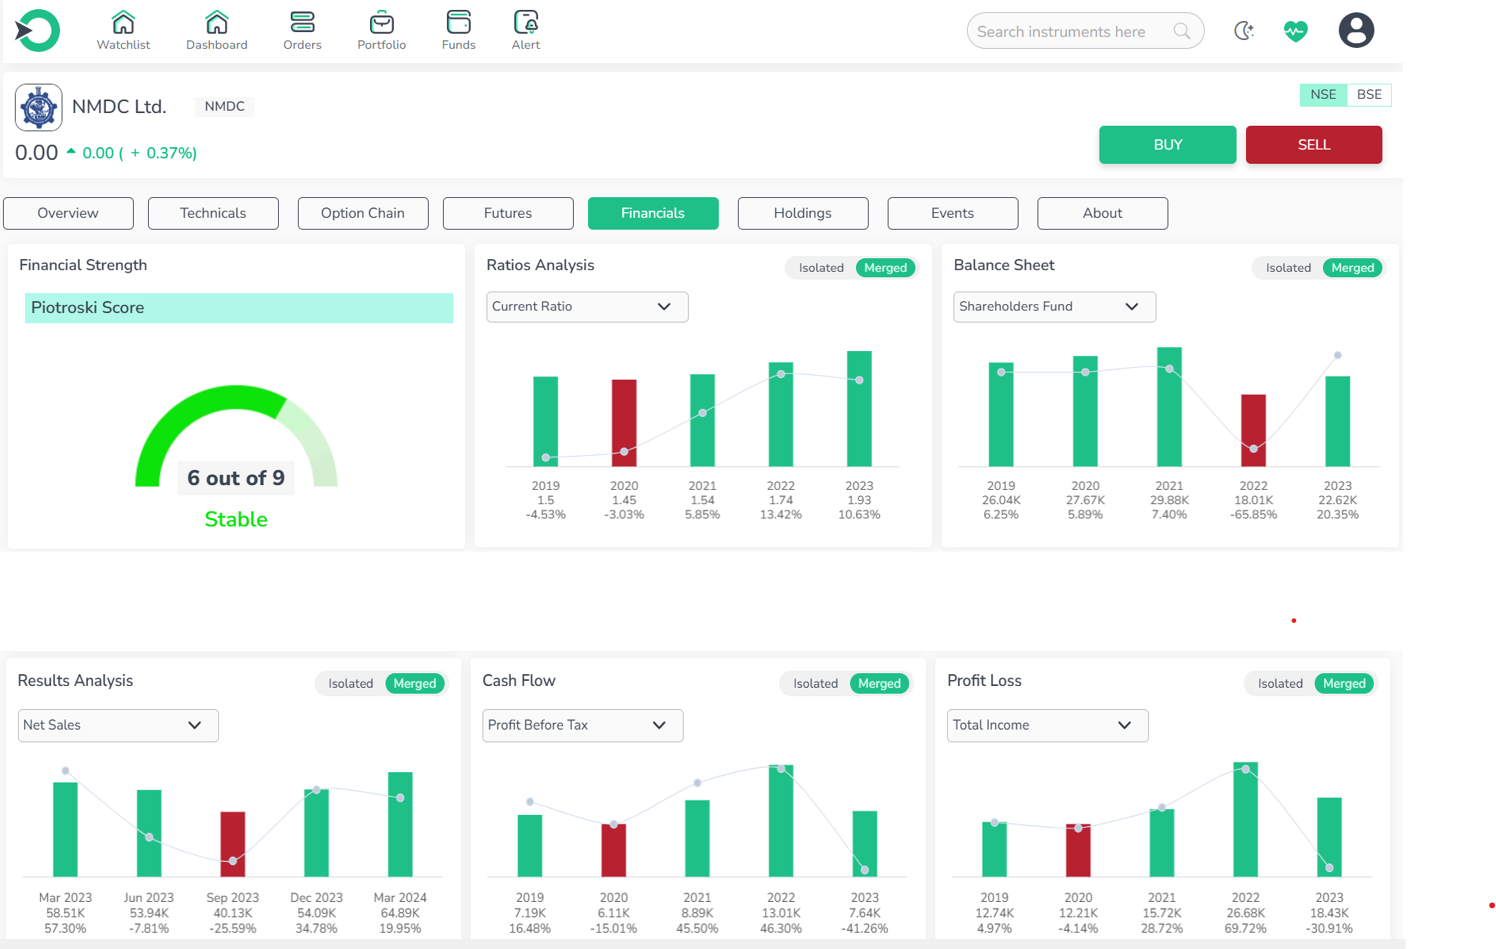The image size is (1496, 949).
Task: Go to the Dashboard icon
Action: tap(217, 31)
